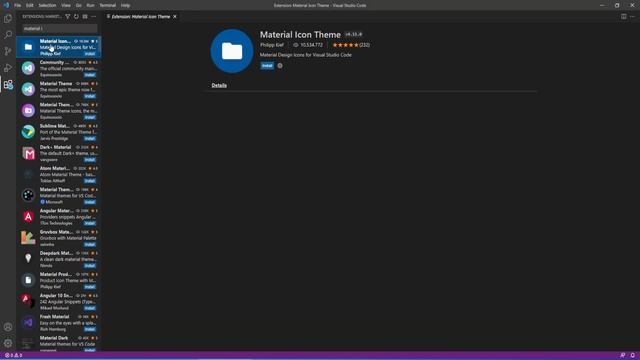Install the Dark+ Material extension from list
Viewport: 640px width, 360px height.
pyautogui.click(x=90, y=160)
